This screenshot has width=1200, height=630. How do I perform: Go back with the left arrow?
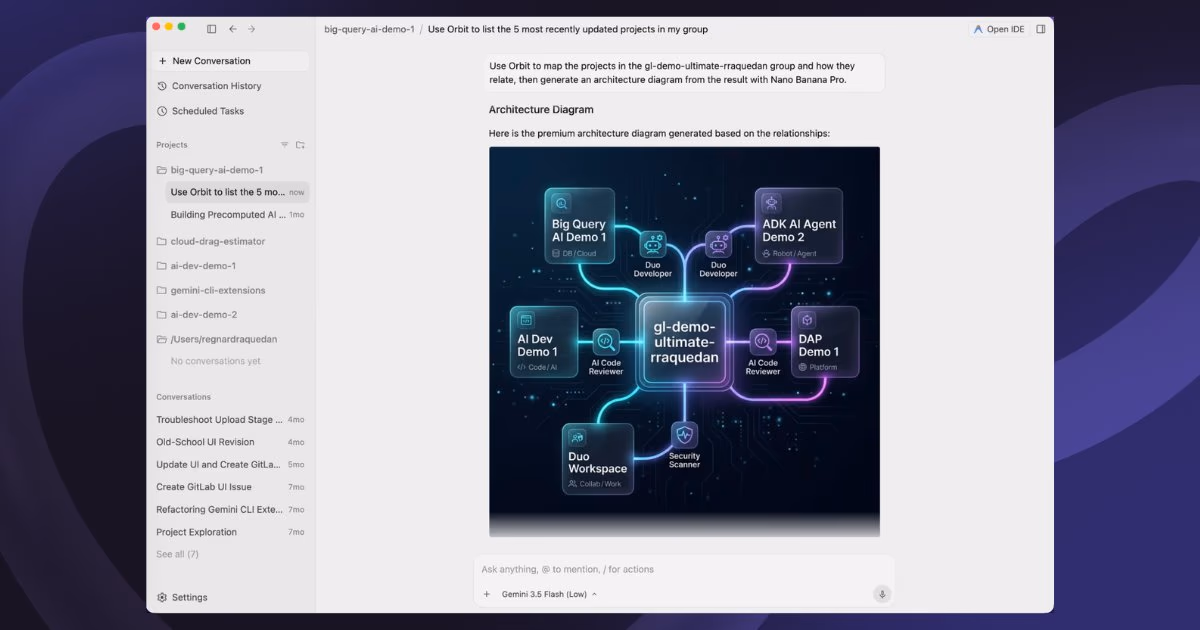(x=233, y=29)
